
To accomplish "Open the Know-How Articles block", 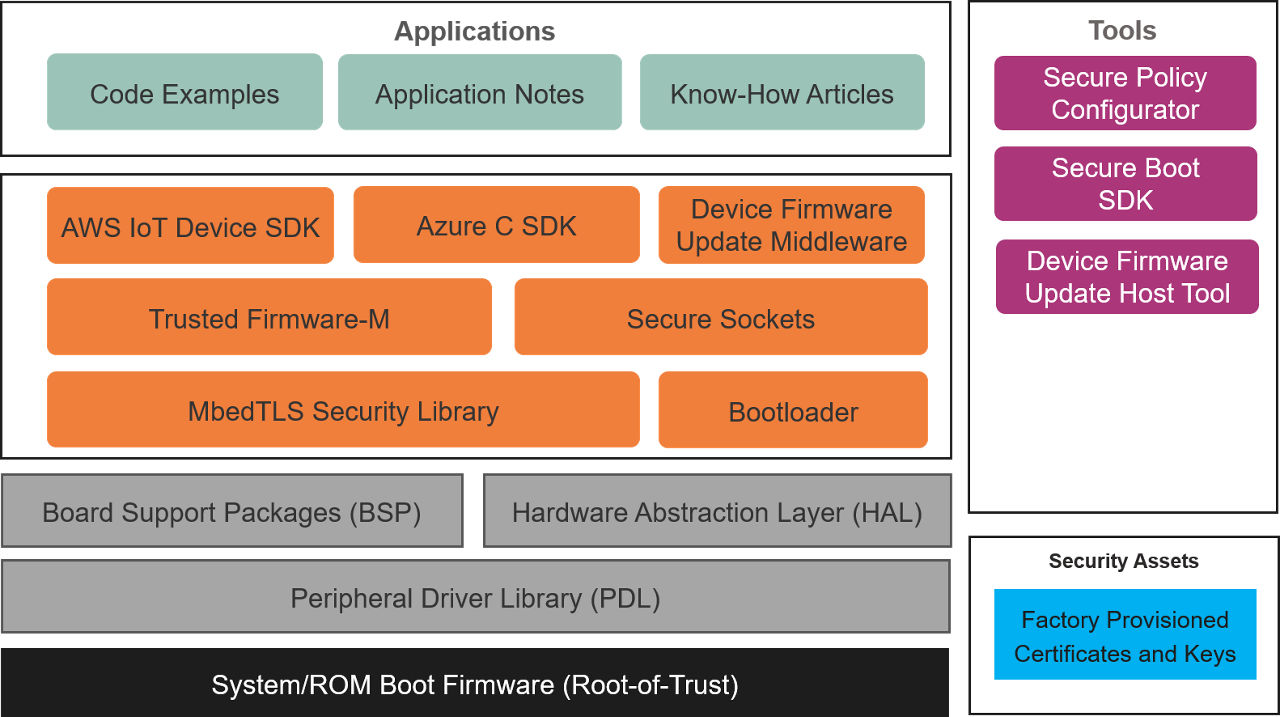I will (782, 93).
